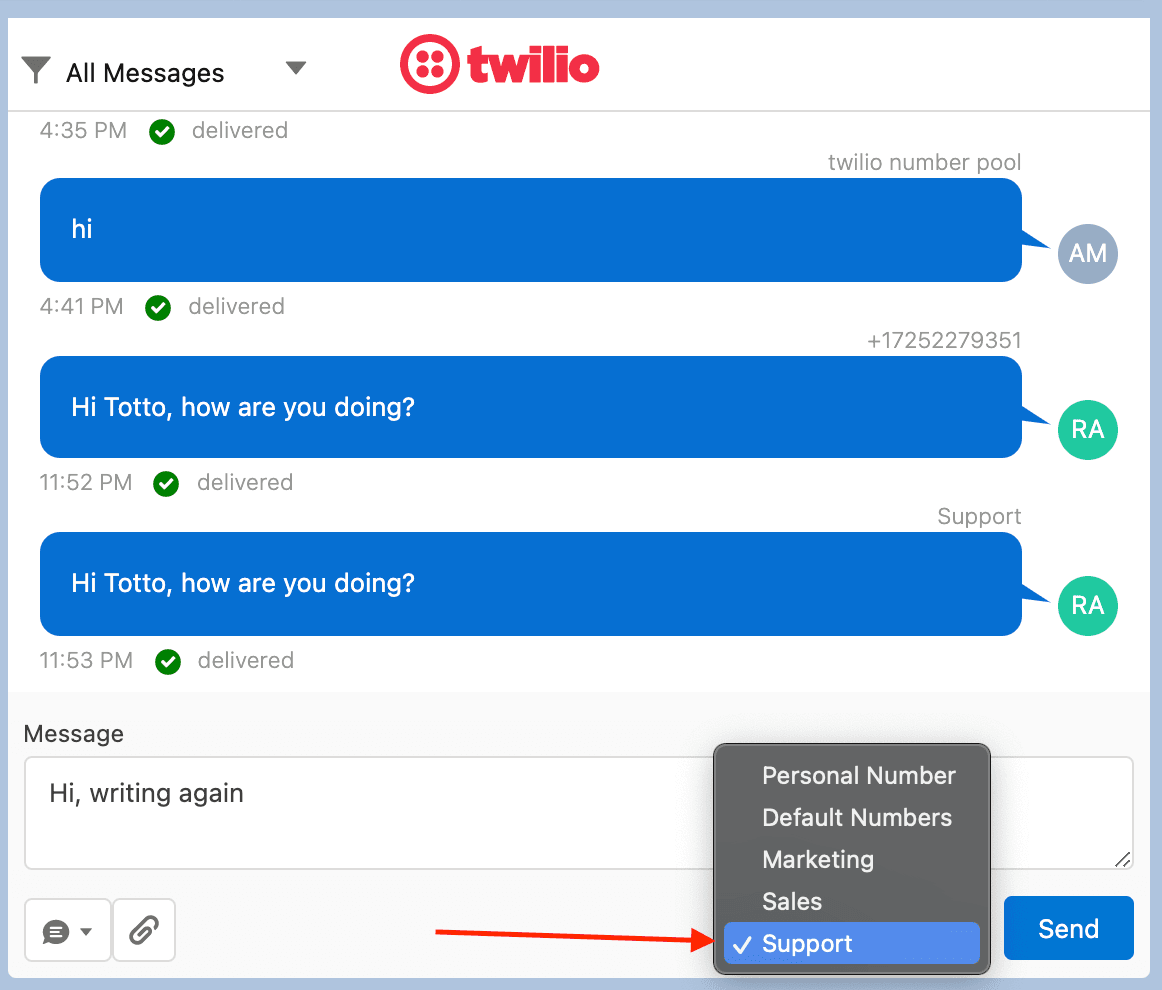The height and width of the screenshot is (990, 1162).
Task: Click the RA avatar next to Support message
Action: tap(1087, 605)
